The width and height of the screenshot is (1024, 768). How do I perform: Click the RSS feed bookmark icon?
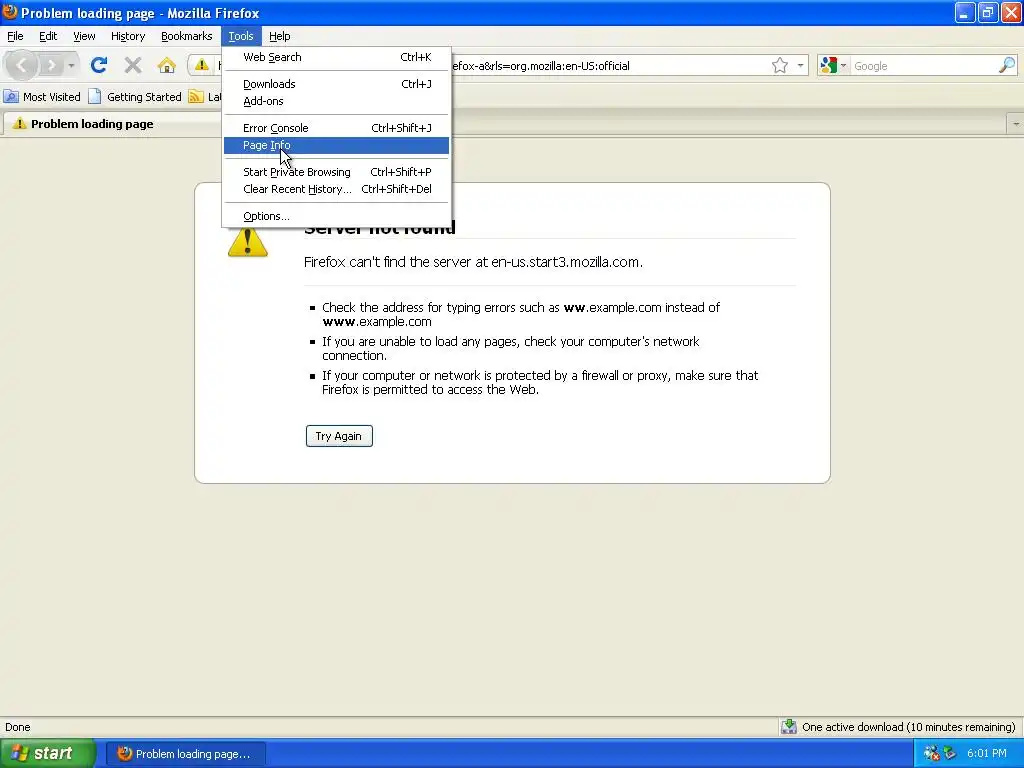[x=196, y=97]
